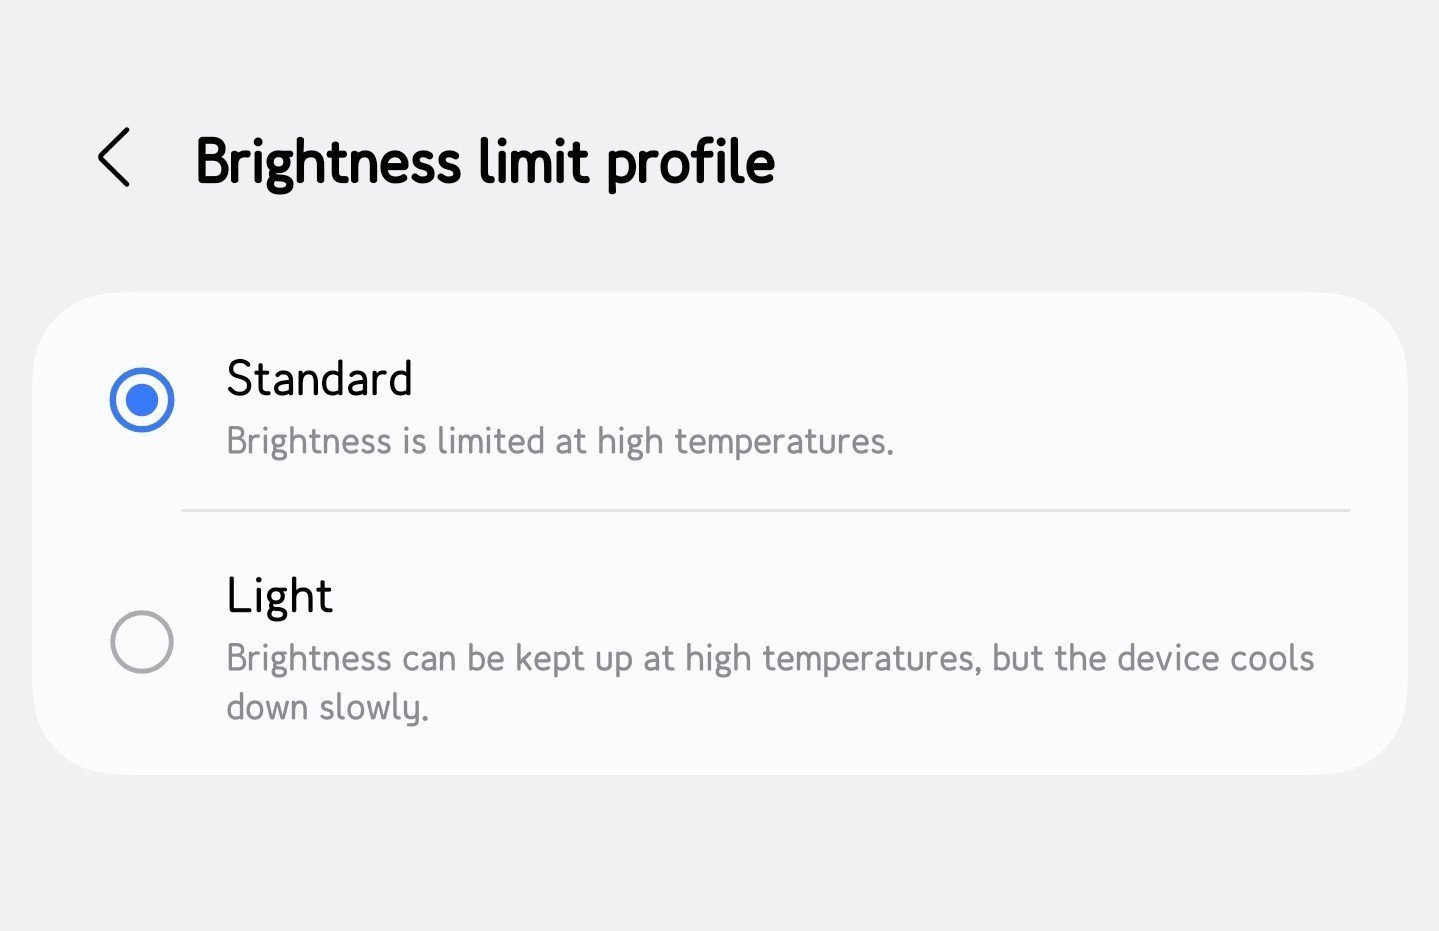Image resolution: width=1439 pixels, height=931 pixels.
Task: Click "high" in the Standard description
Action: point(630,441)
